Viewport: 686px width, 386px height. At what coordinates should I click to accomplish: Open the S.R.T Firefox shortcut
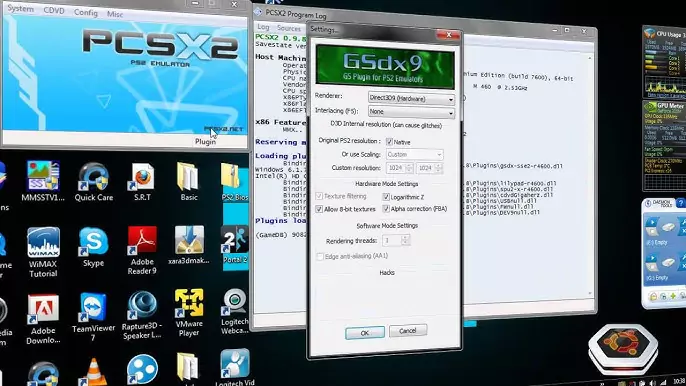pyautogui.click(x=142, y=182)
